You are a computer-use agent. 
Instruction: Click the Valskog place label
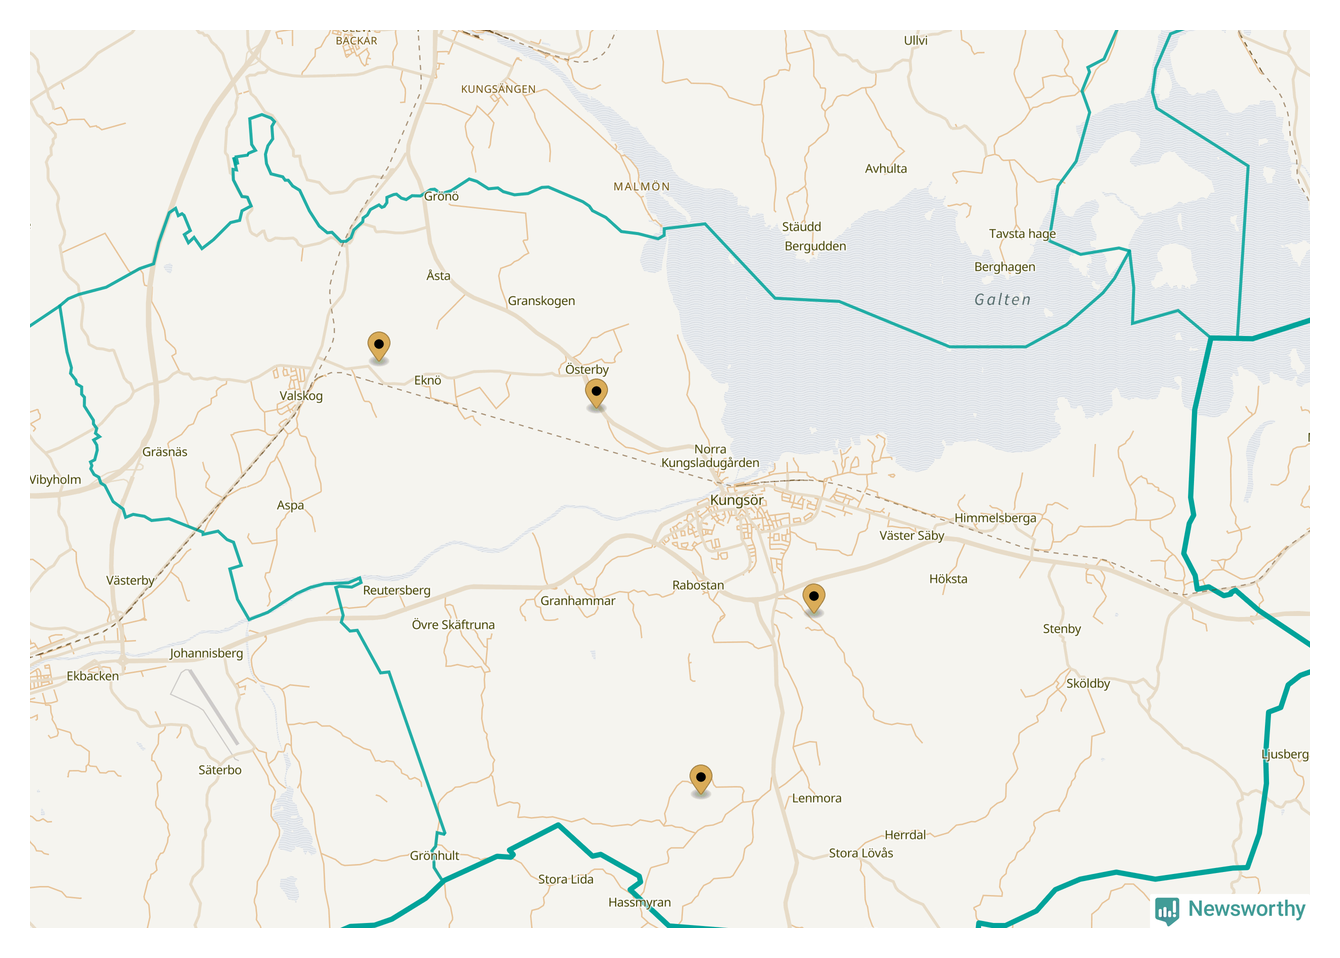[301, 396]
